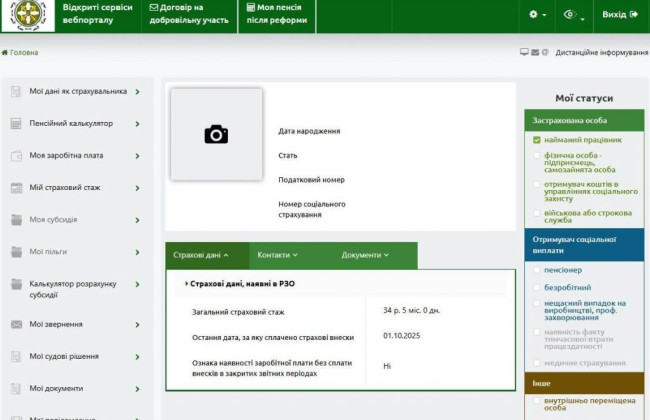Expand chevron for Мої документи
The image size is (650, 420).
tap(138, 389)
